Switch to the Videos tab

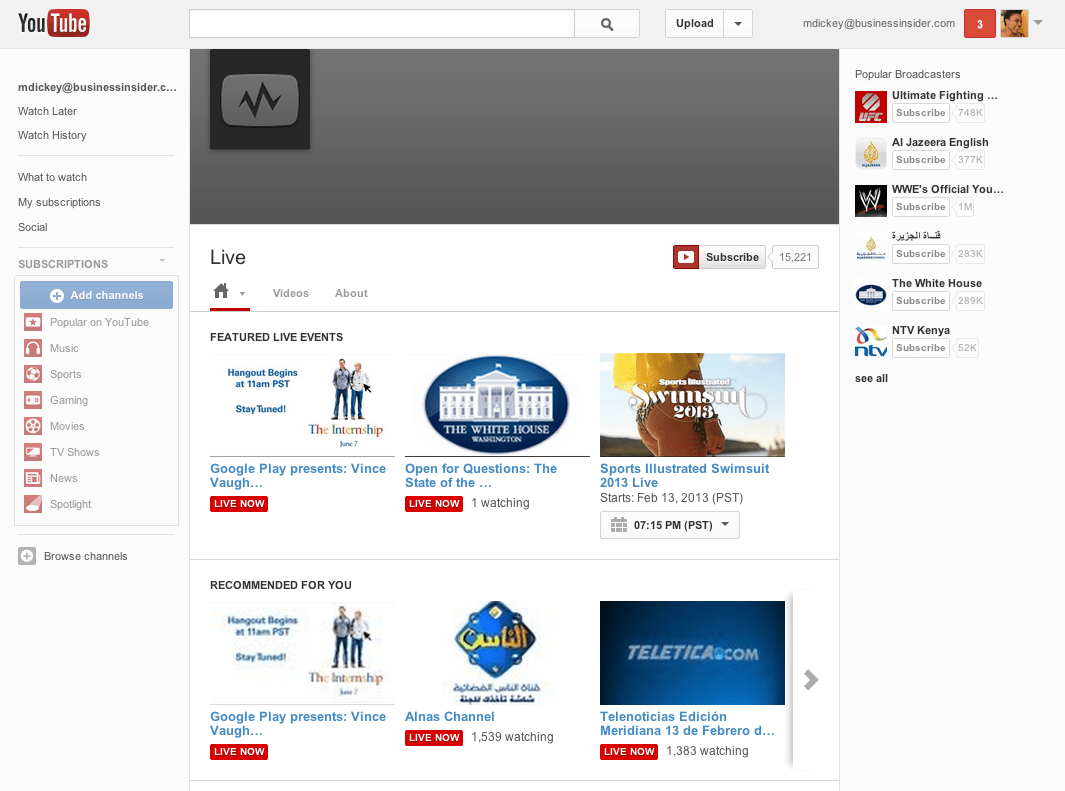click(x=291, y=293)
